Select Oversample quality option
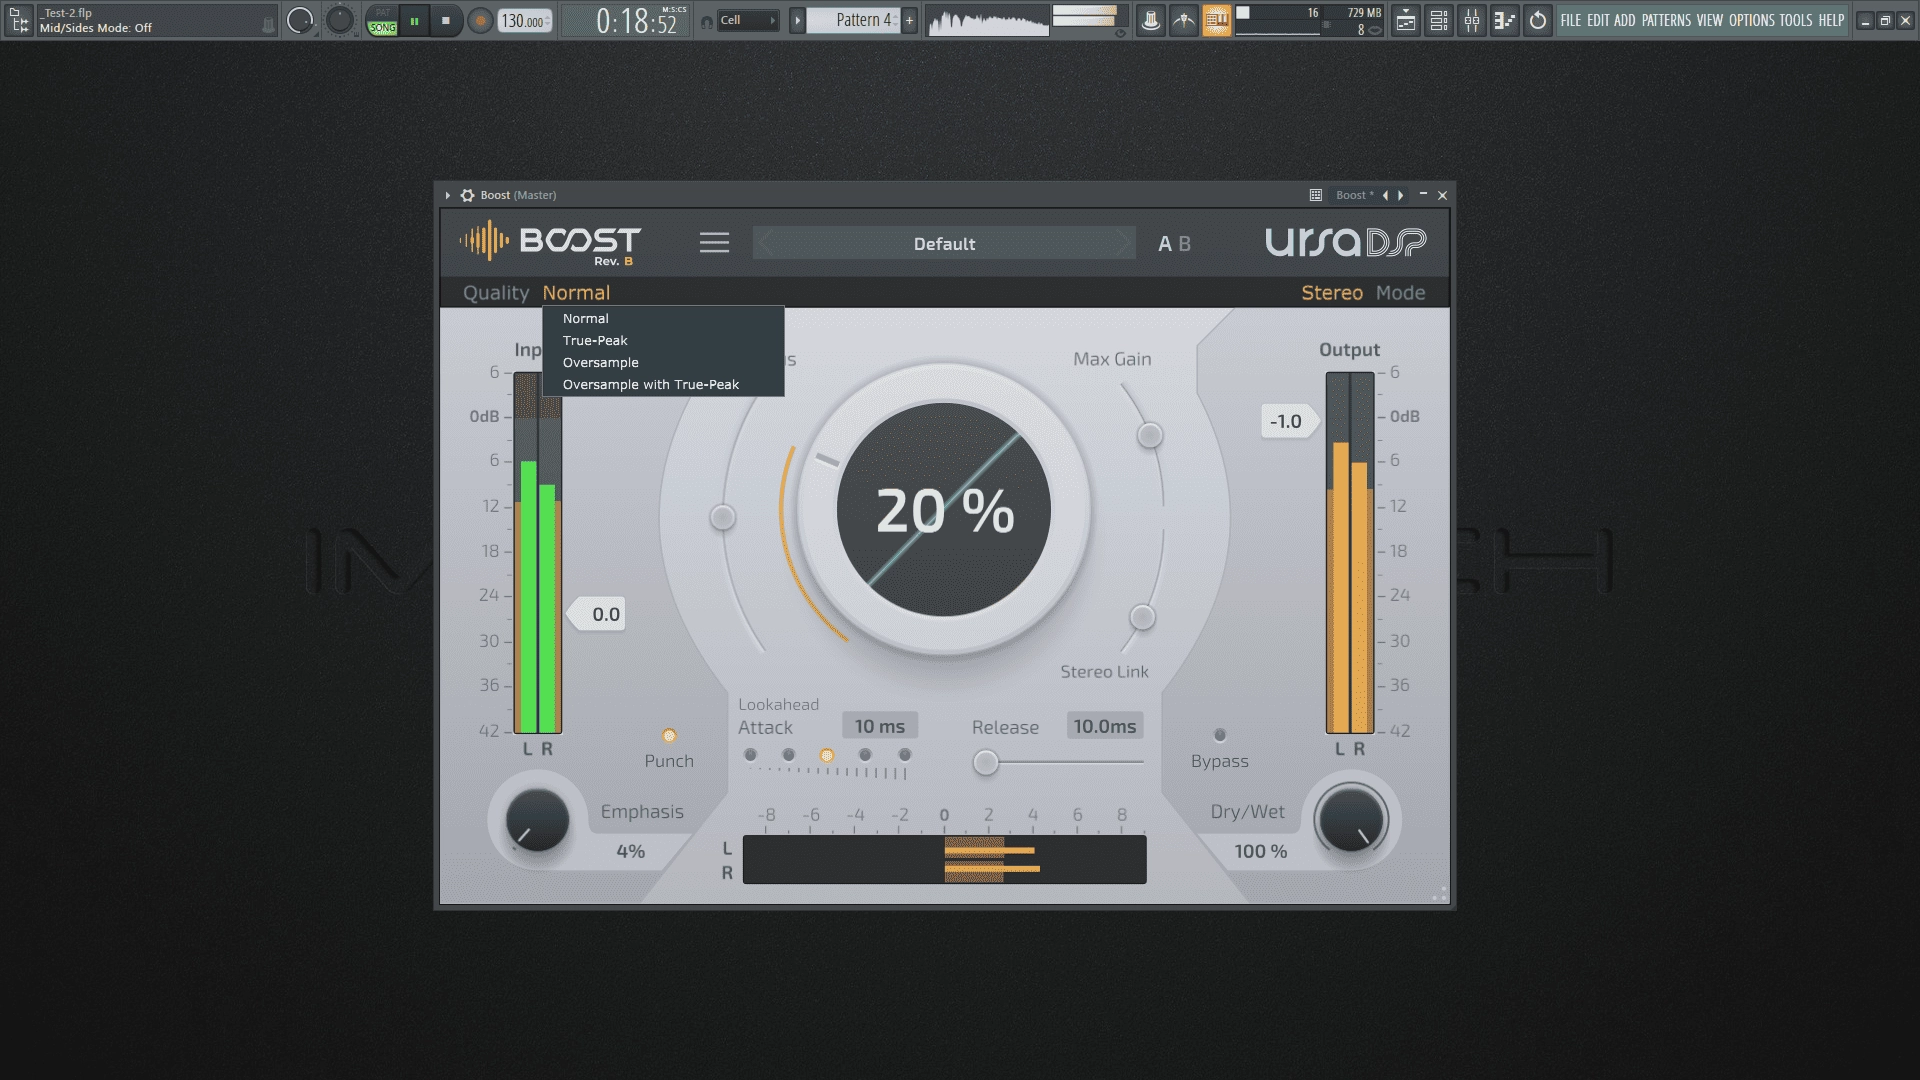This screenshot has height=1080, width=1920. point(663,362)
